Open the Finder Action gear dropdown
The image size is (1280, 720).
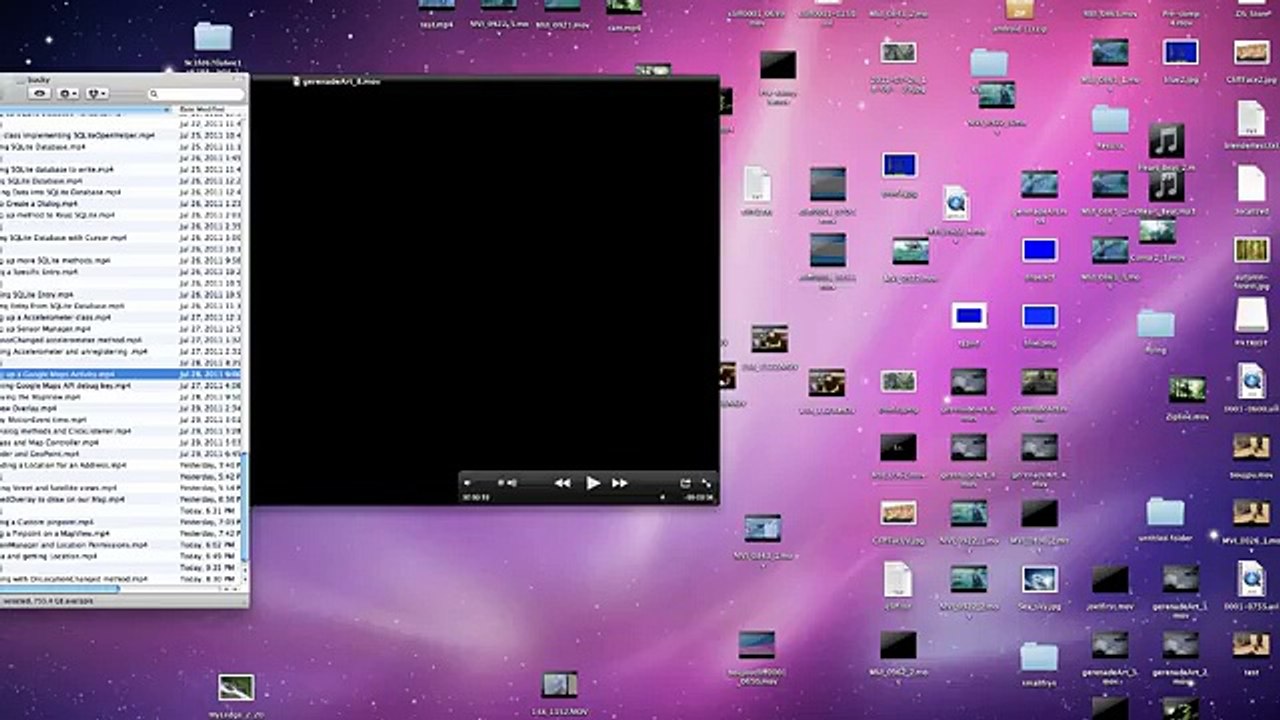(68, 93)
